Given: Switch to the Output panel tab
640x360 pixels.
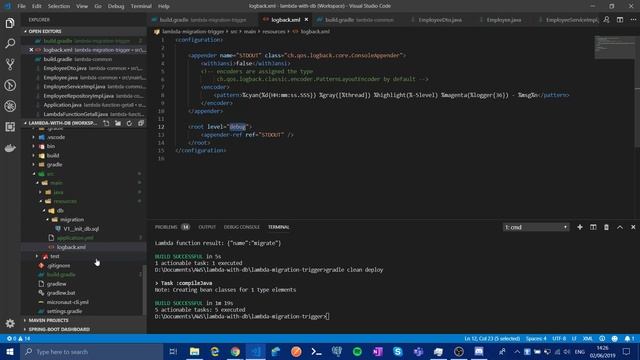Looking at the screenshot, I should [207, 227].
